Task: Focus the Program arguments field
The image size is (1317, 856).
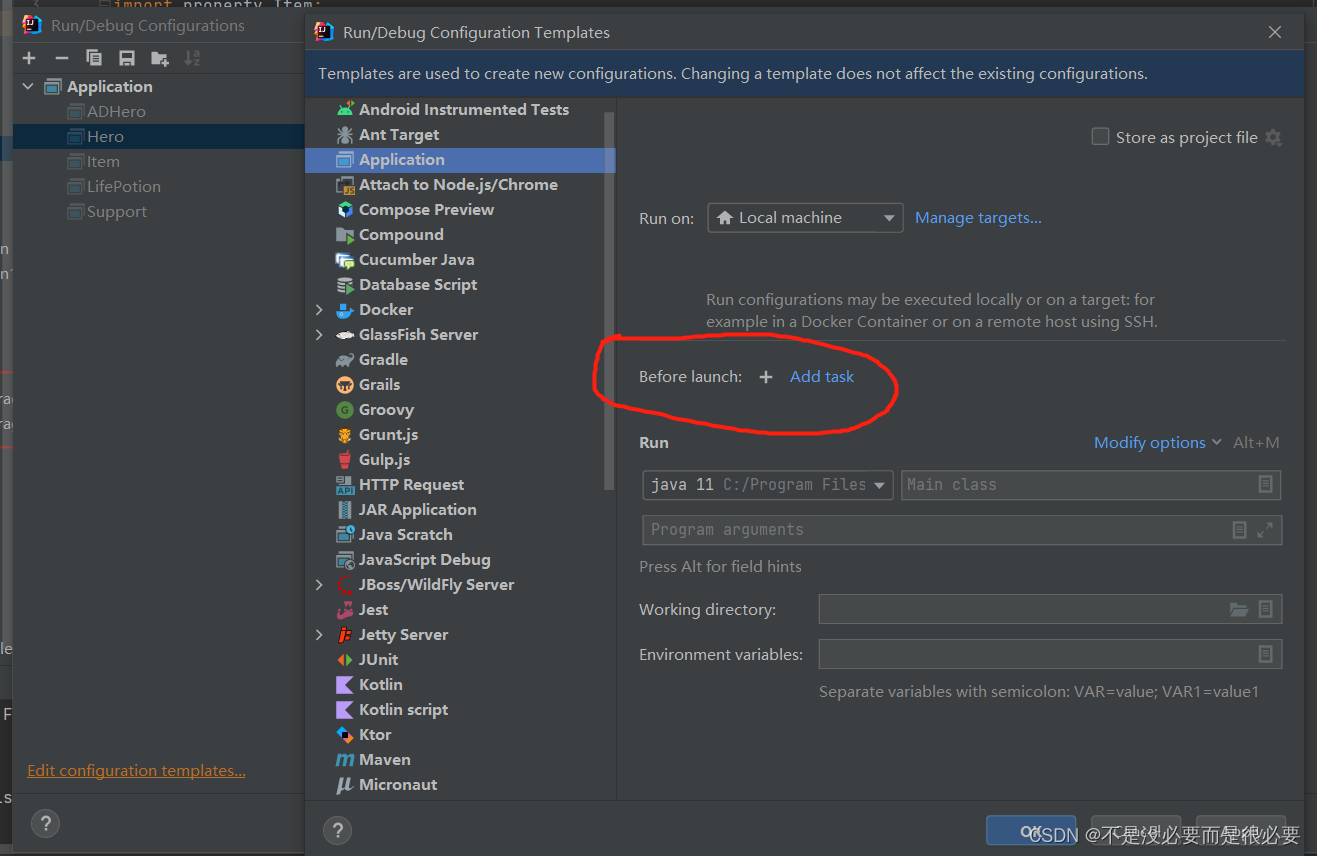Action: pos(962,530)
